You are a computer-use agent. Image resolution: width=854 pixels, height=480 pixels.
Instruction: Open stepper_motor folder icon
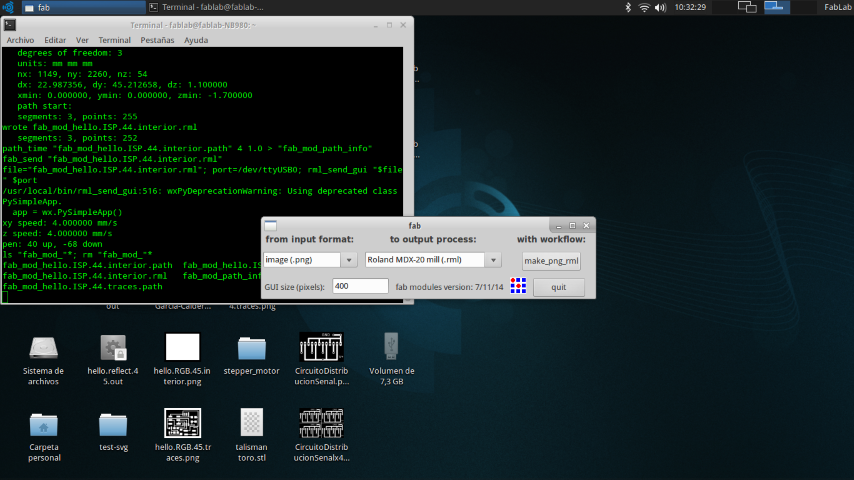pos(252,349)
